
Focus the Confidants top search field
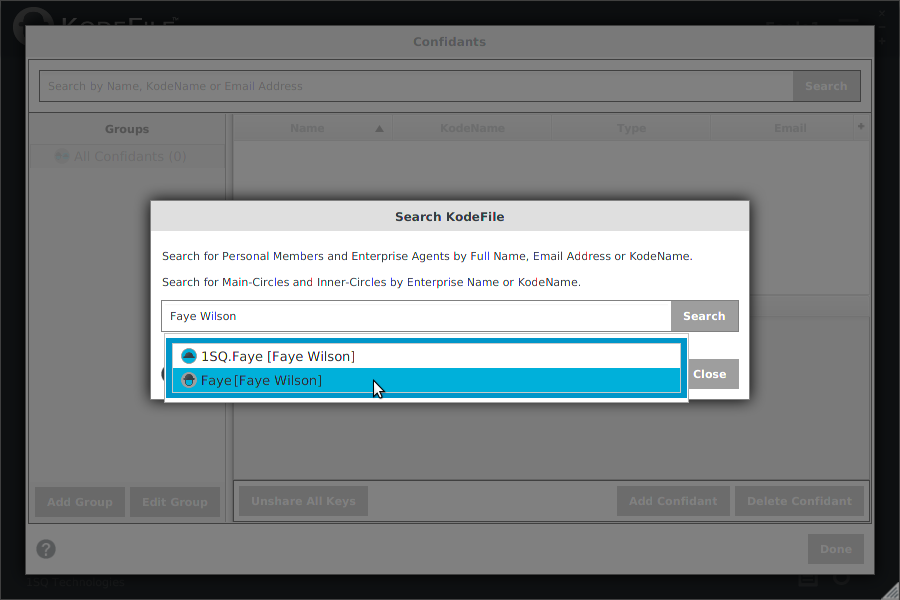(416, 86)
